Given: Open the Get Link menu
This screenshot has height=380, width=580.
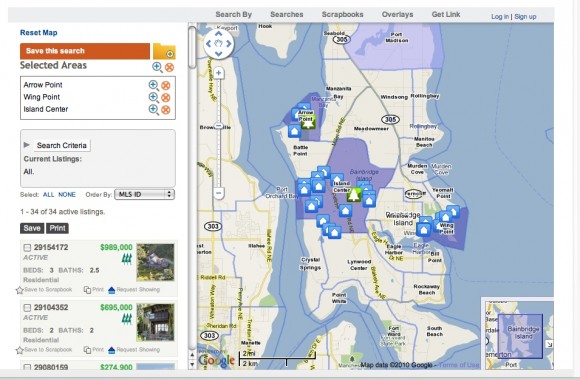Looking at the screenshot, I should (x=446, y=14).
